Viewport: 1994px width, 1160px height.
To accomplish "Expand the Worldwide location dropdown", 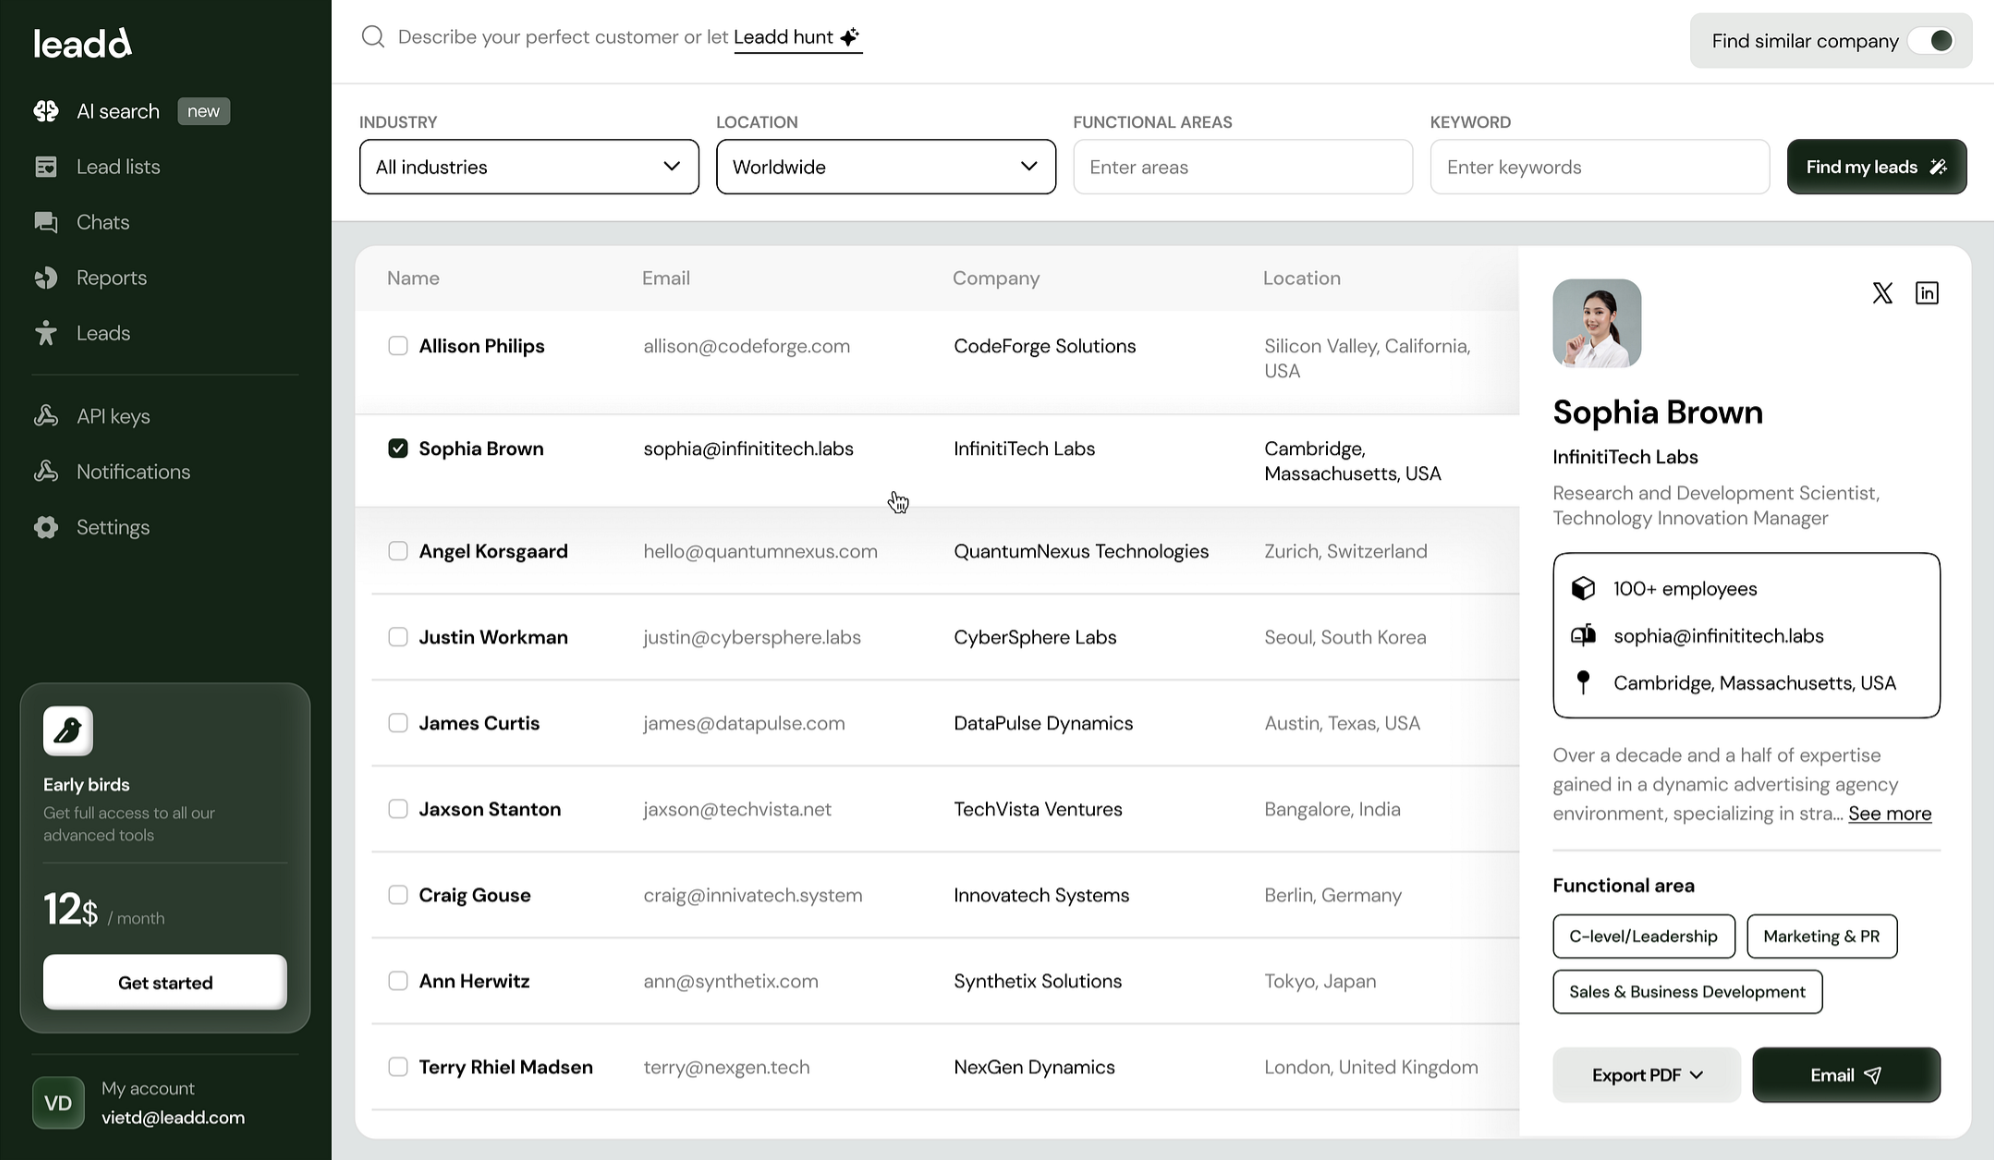I will click(885, 167).
